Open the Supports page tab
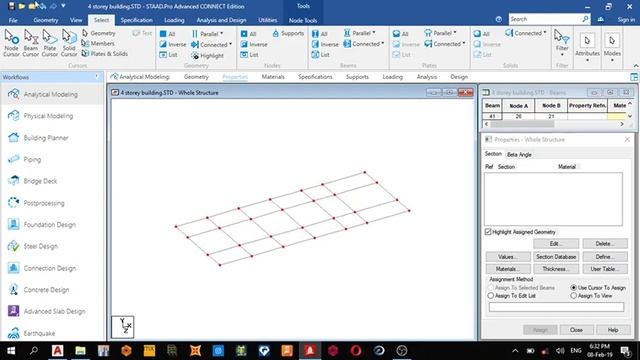This screenshot has width=640, height=360. [x=357, y=77]
